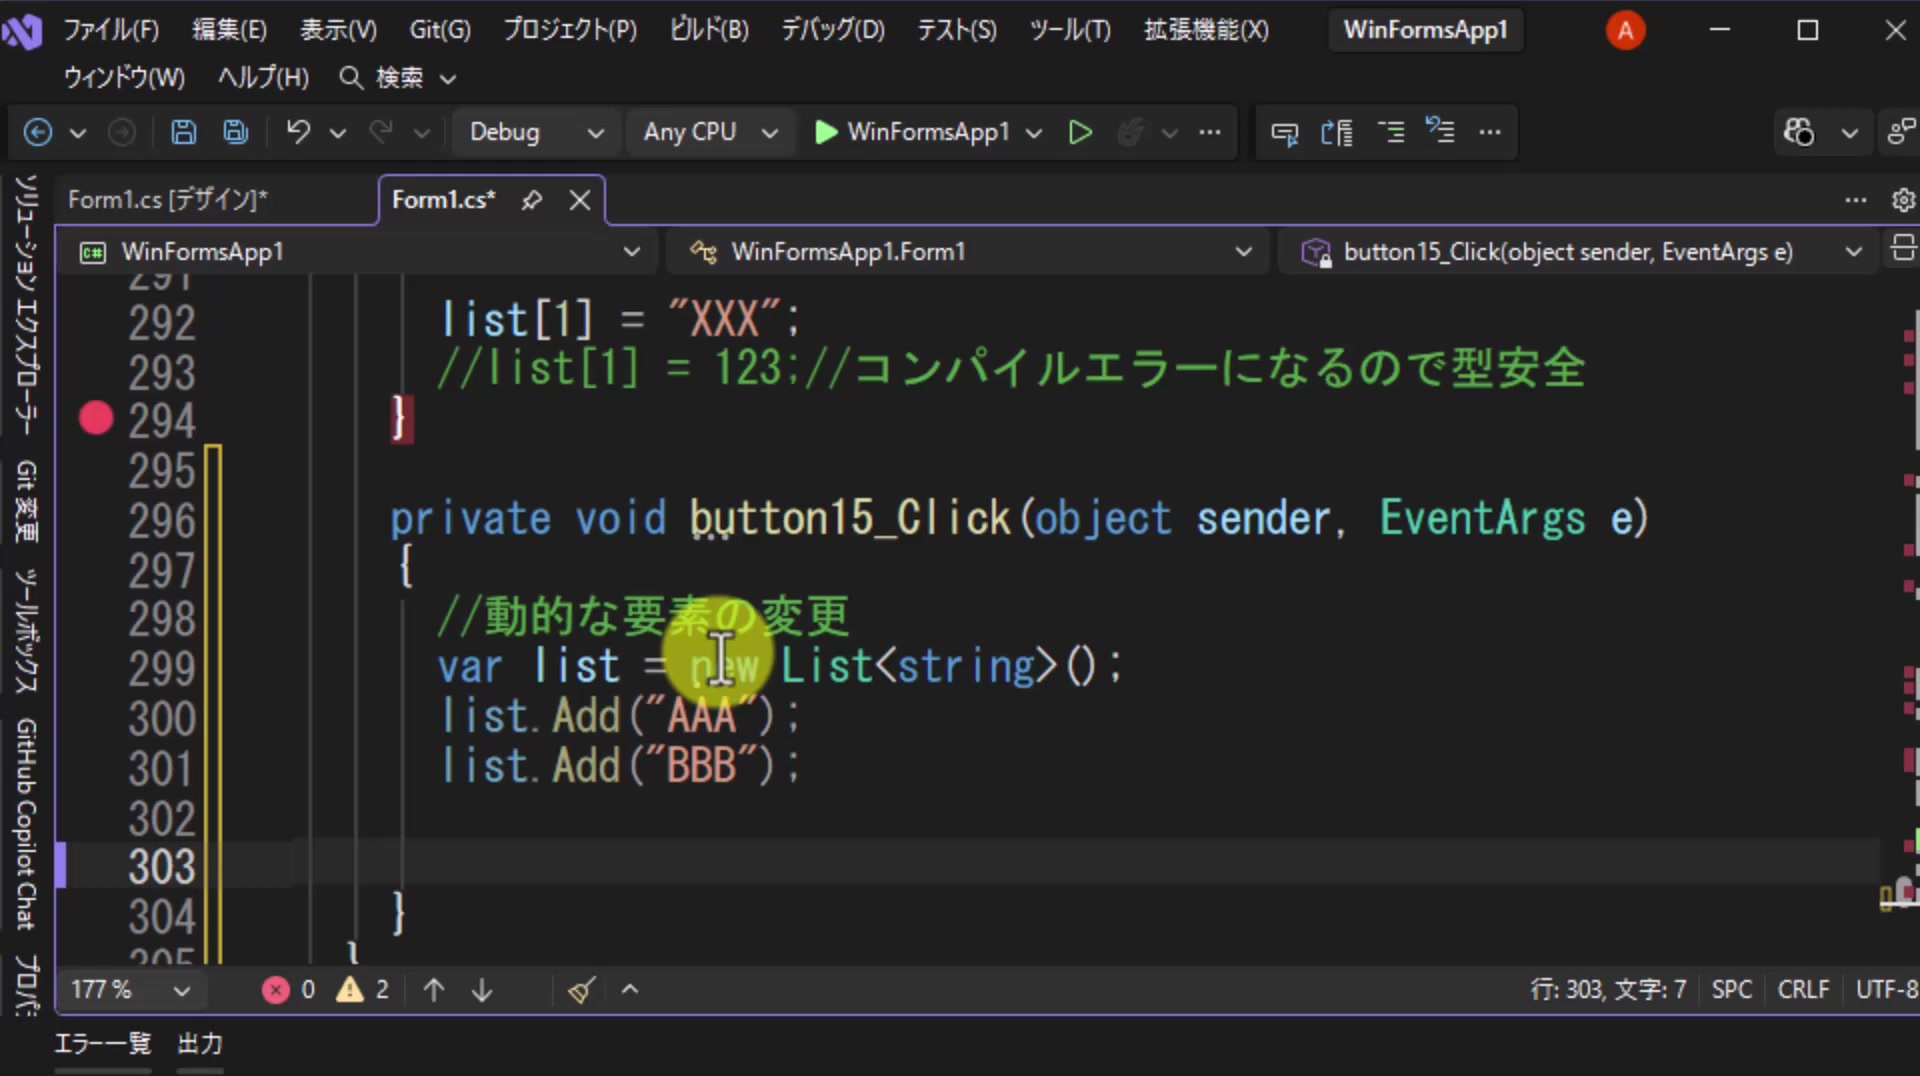The height and width of the screenshot is (1076, 1920).
Task: Go to next issue with the down arrow
Action: [482, 990]
